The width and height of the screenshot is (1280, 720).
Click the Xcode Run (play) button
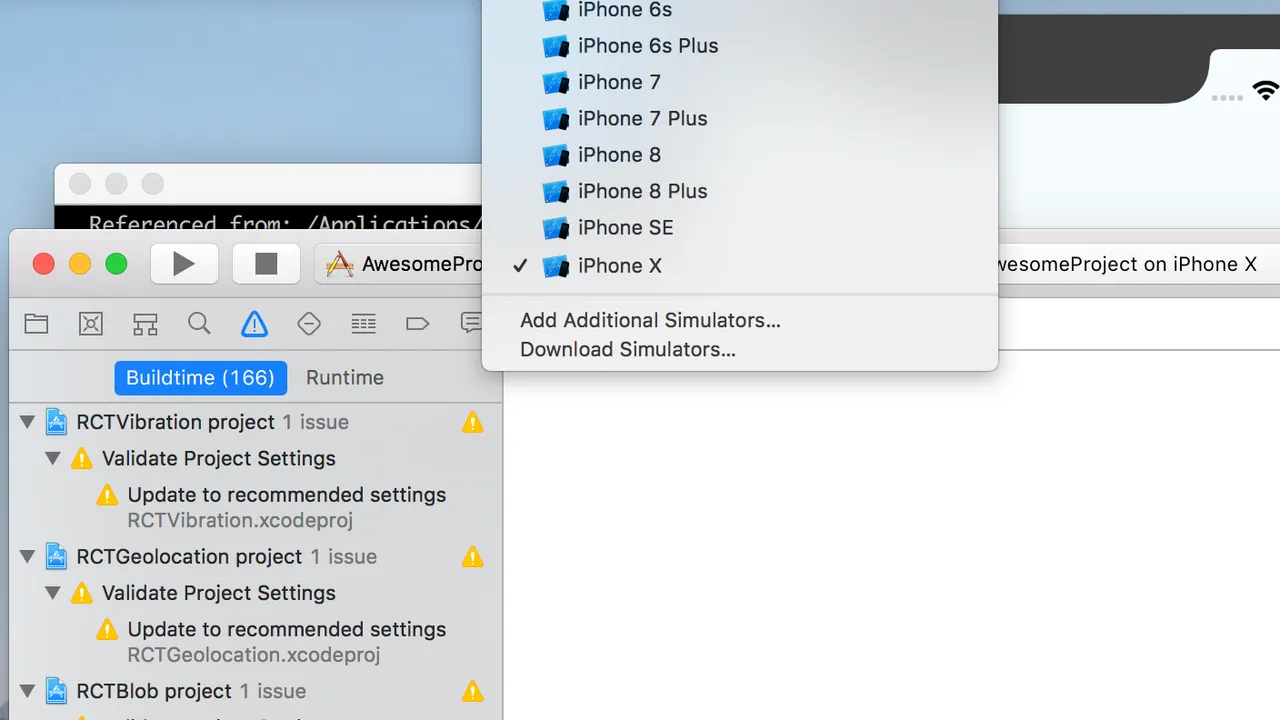[184, 263]
